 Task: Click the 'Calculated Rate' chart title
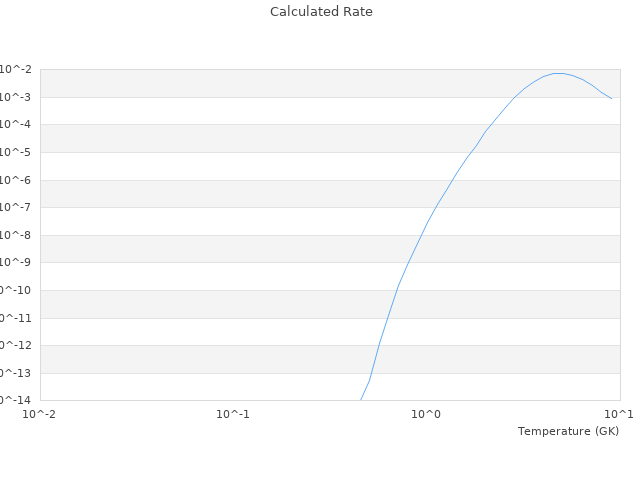pyautogui.click(x=321, y=12)
